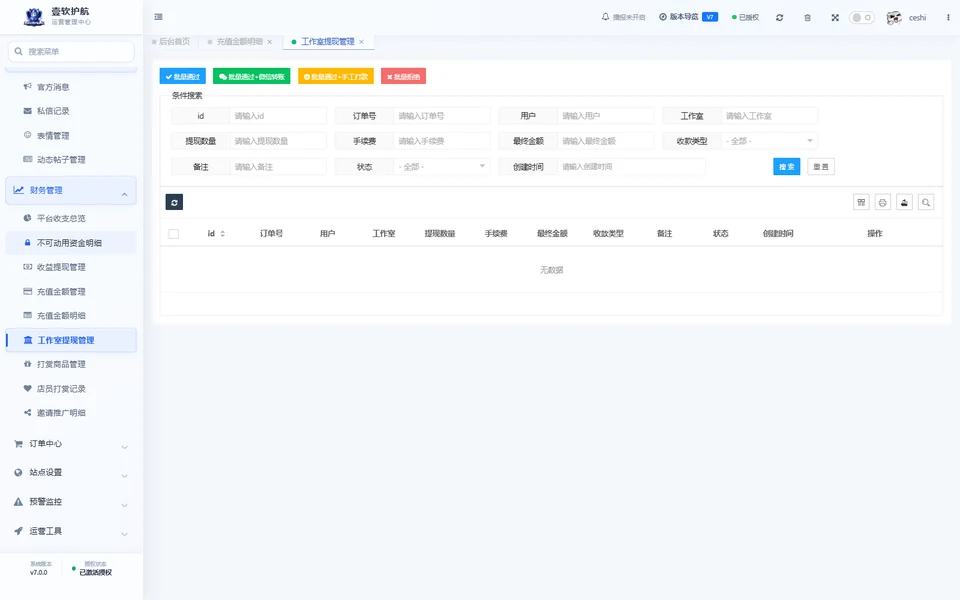Expand the 运营工具 menu group
This screenshot has width=960, height=600.
pos(71,531)
